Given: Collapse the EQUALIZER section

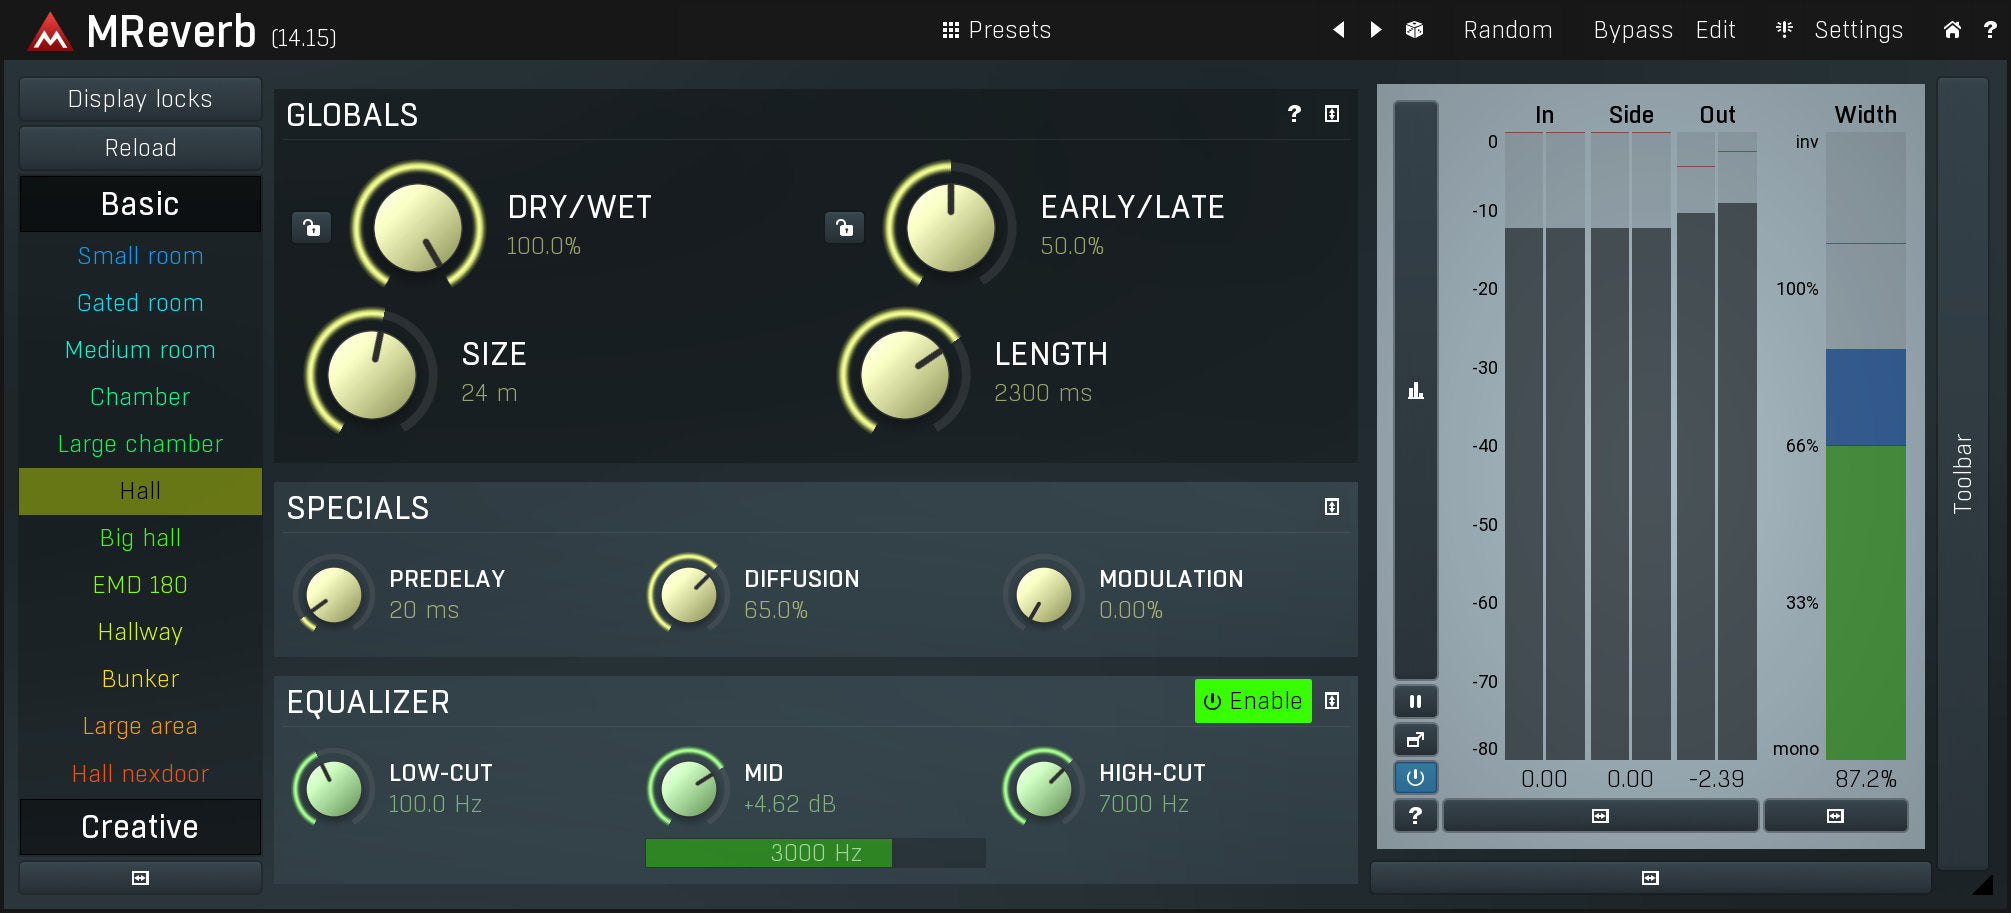Looking at the screenshot, I should [1332, 701].
